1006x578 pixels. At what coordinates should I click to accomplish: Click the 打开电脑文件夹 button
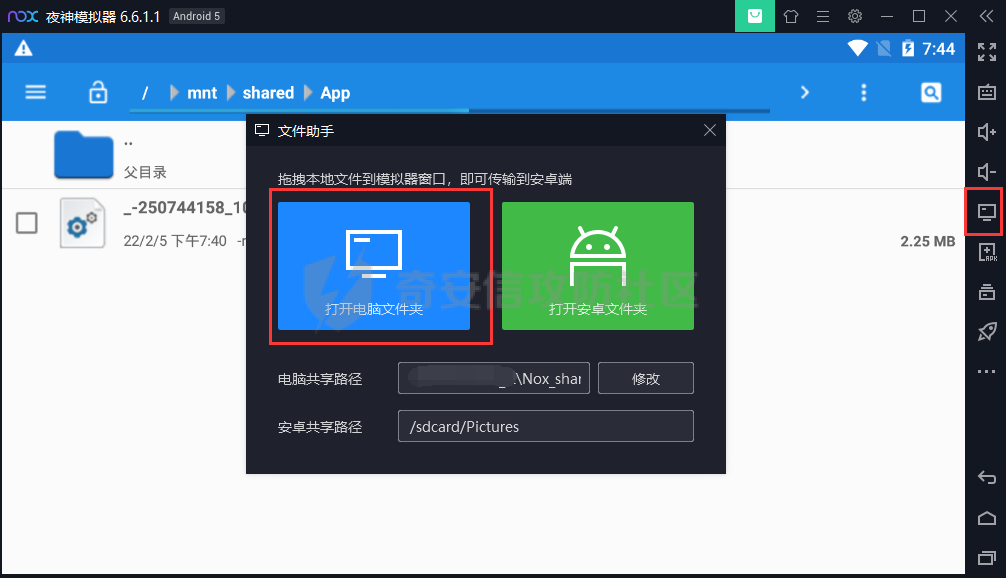pos(381,265)
